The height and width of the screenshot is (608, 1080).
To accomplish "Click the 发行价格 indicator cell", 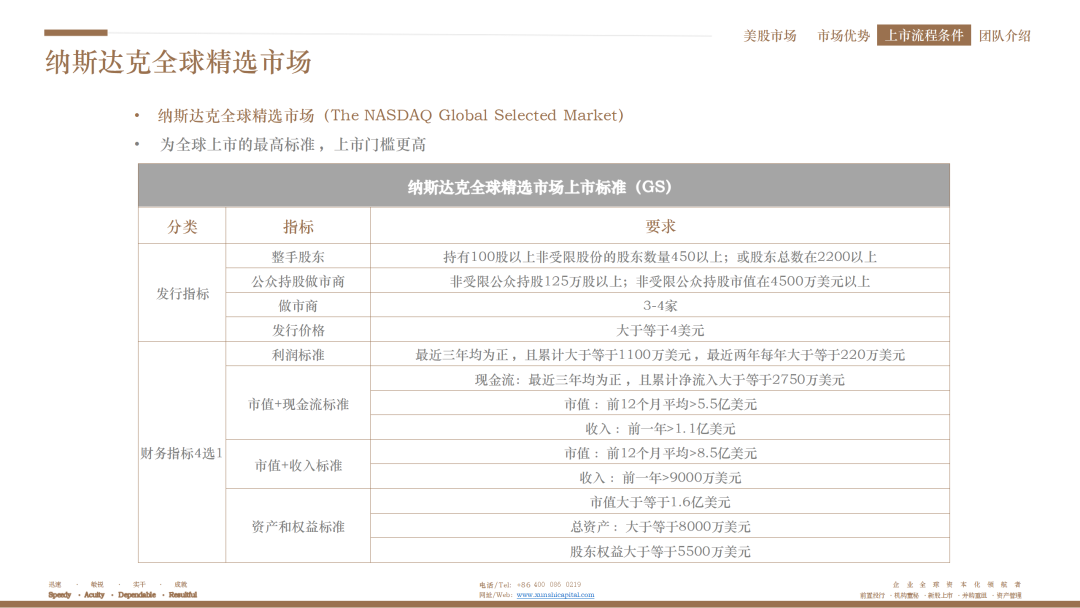I will (298, 330).
